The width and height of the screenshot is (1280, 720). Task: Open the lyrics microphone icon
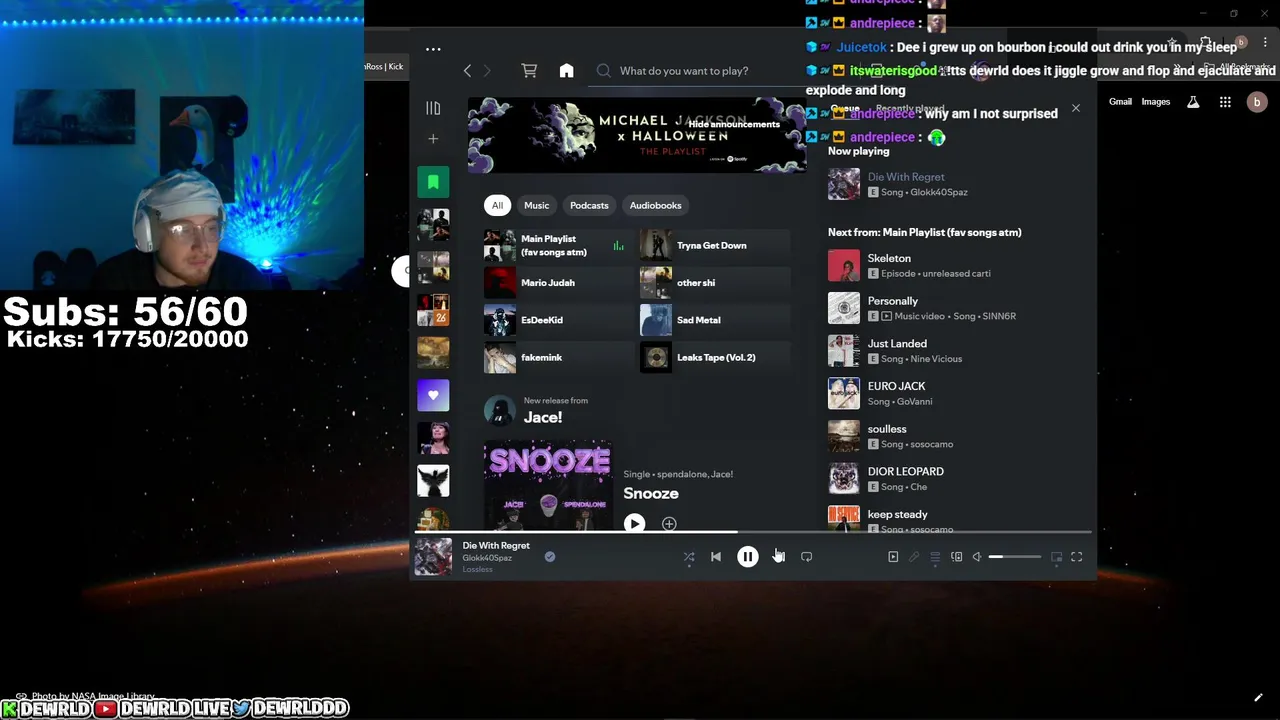pos(914,557)
